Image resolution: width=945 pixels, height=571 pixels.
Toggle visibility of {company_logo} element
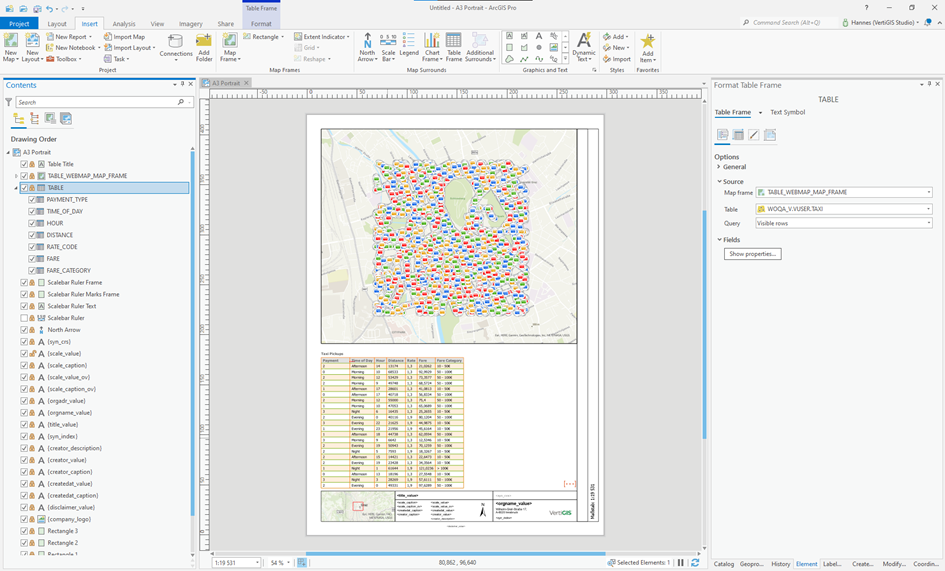pos(24,519)
